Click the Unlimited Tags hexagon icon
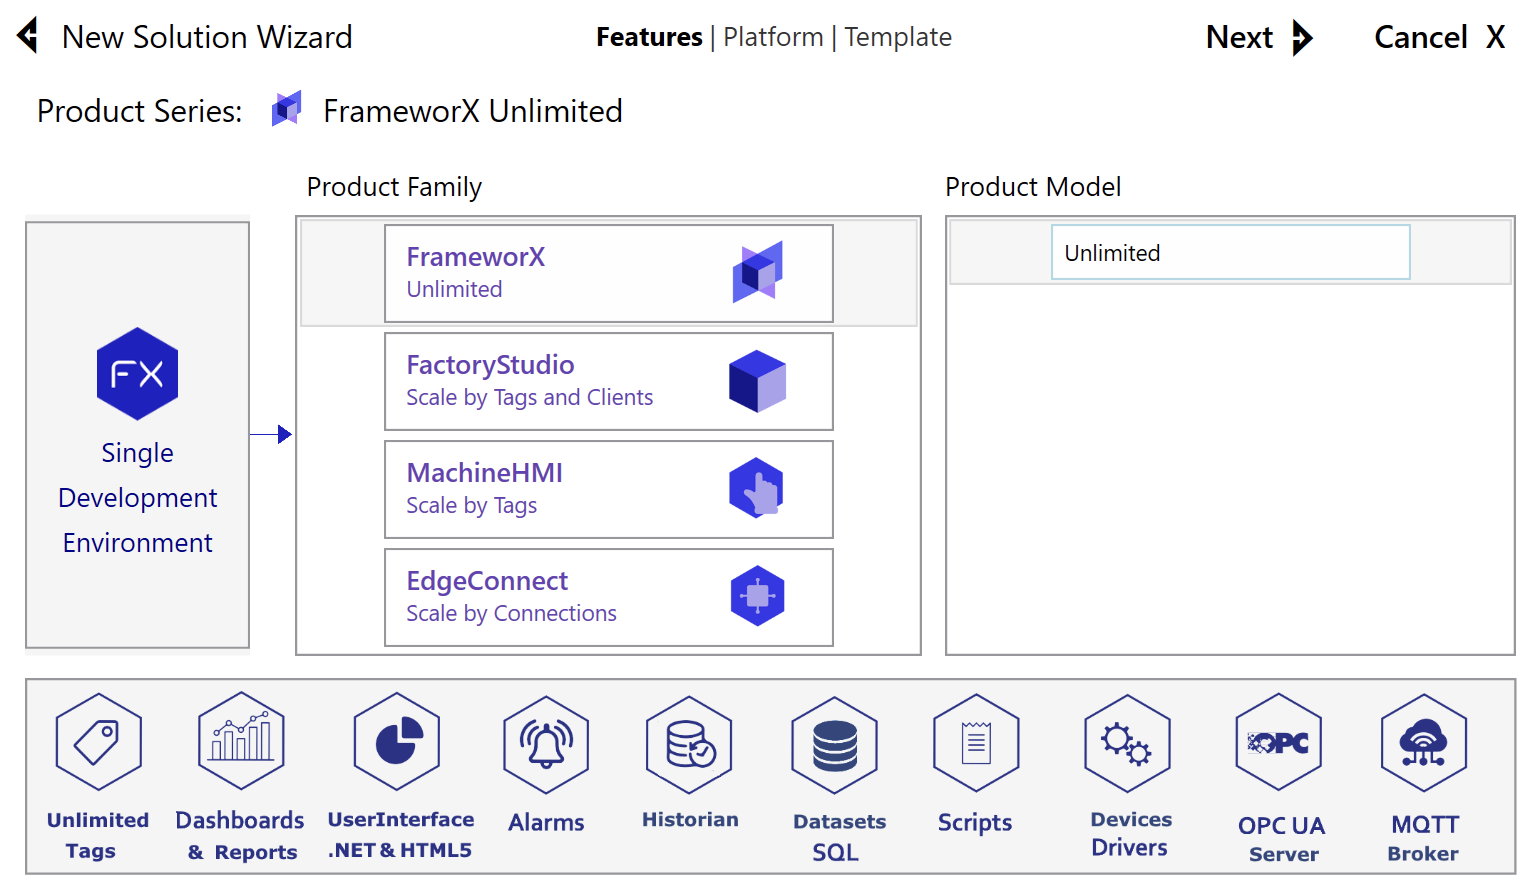This screenshot has width=1540, height=890. coord(98,743)
